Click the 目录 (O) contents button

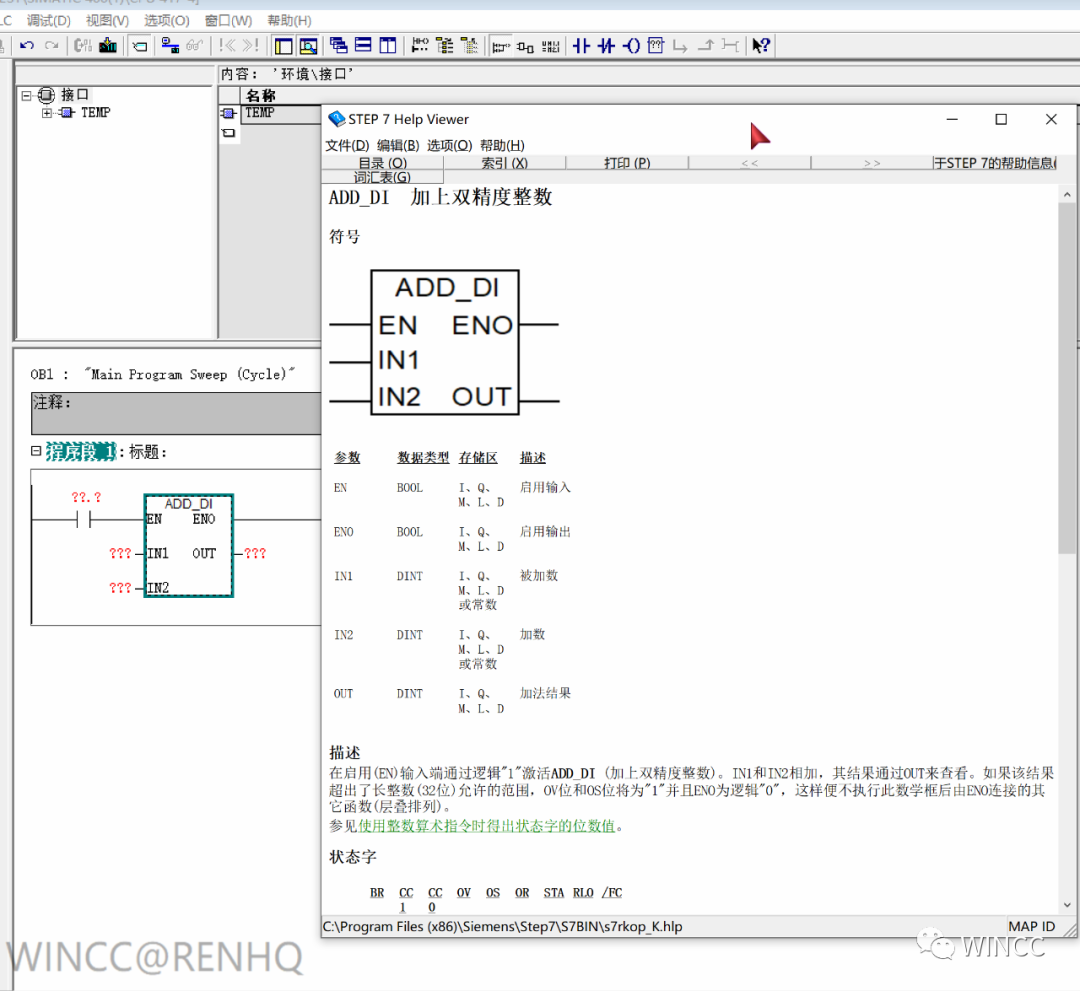(383, 163)
